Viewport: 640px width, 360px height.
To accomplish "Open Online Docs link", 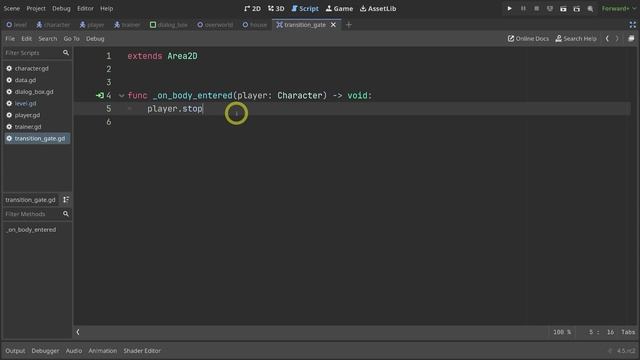I will (x=528, y=38).
